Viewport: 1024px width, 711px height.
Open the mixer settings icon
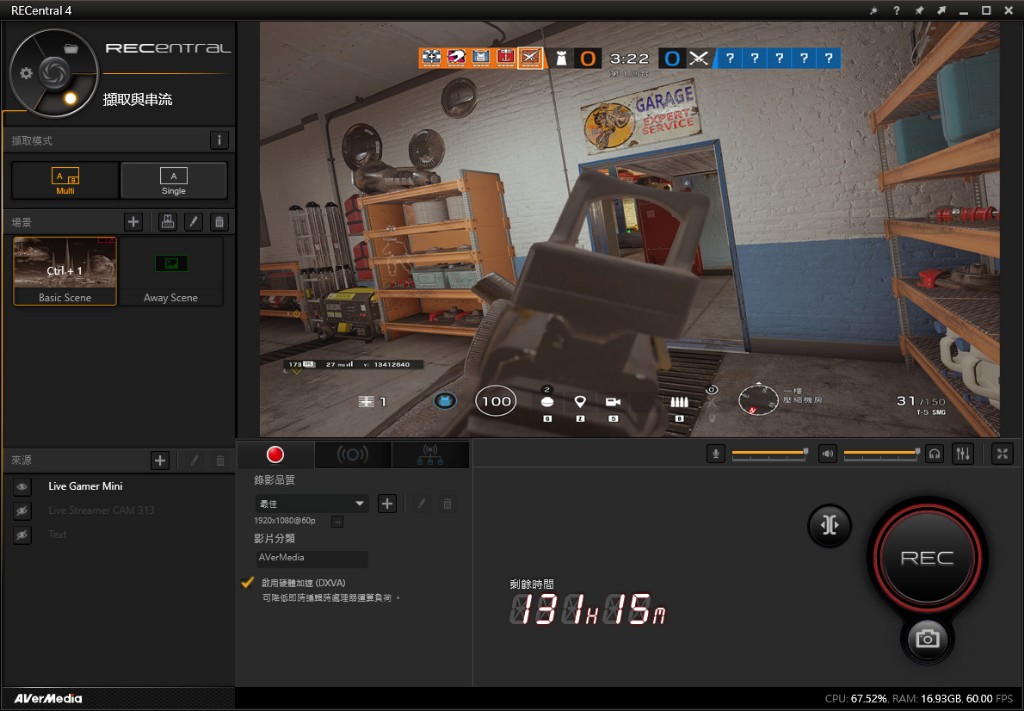tap(963, 454)
